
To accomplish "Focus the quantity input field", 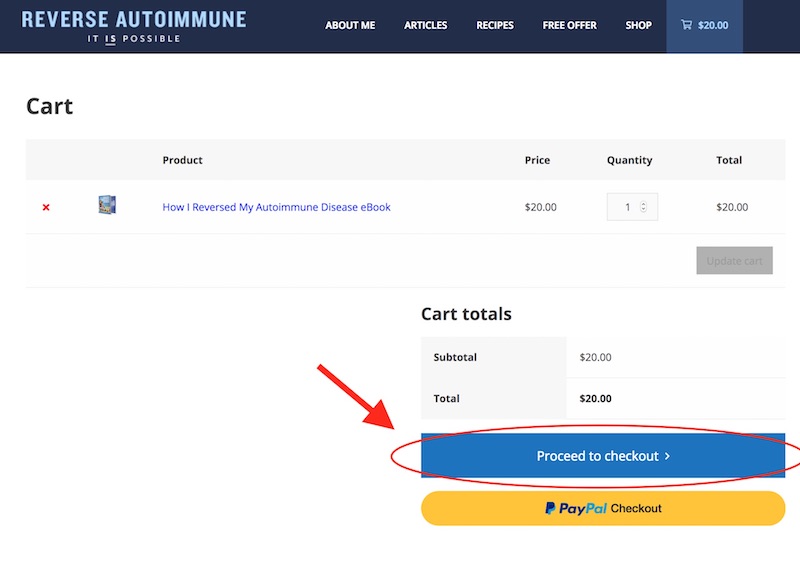I will 626,207.
